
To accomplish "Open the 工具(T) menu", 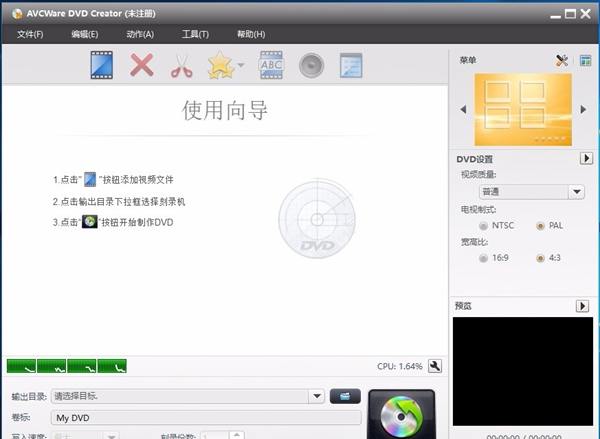I will tap(195, 34).
